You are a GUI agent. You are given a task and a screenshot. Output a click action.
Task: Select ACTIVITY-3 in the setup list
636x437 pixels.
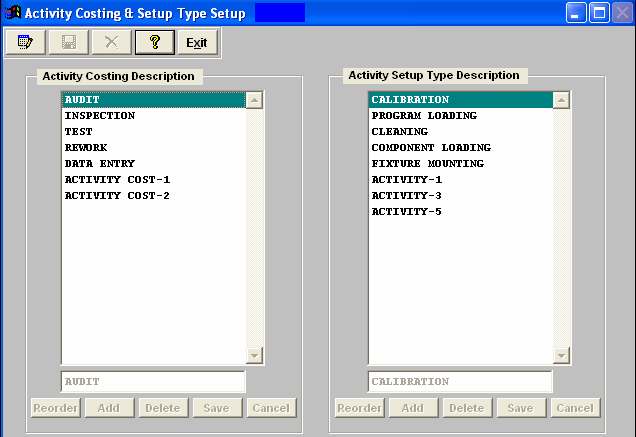[461, 196]
